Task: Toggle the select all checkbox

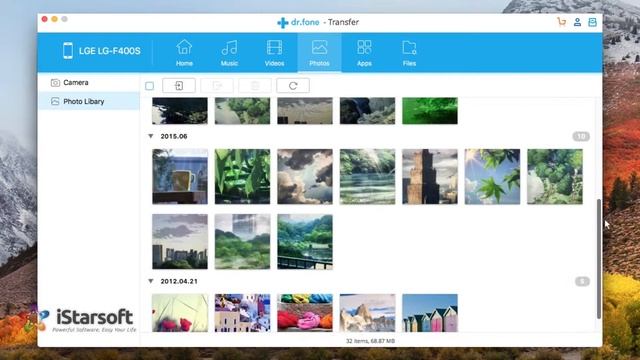Action: point(149,86)
